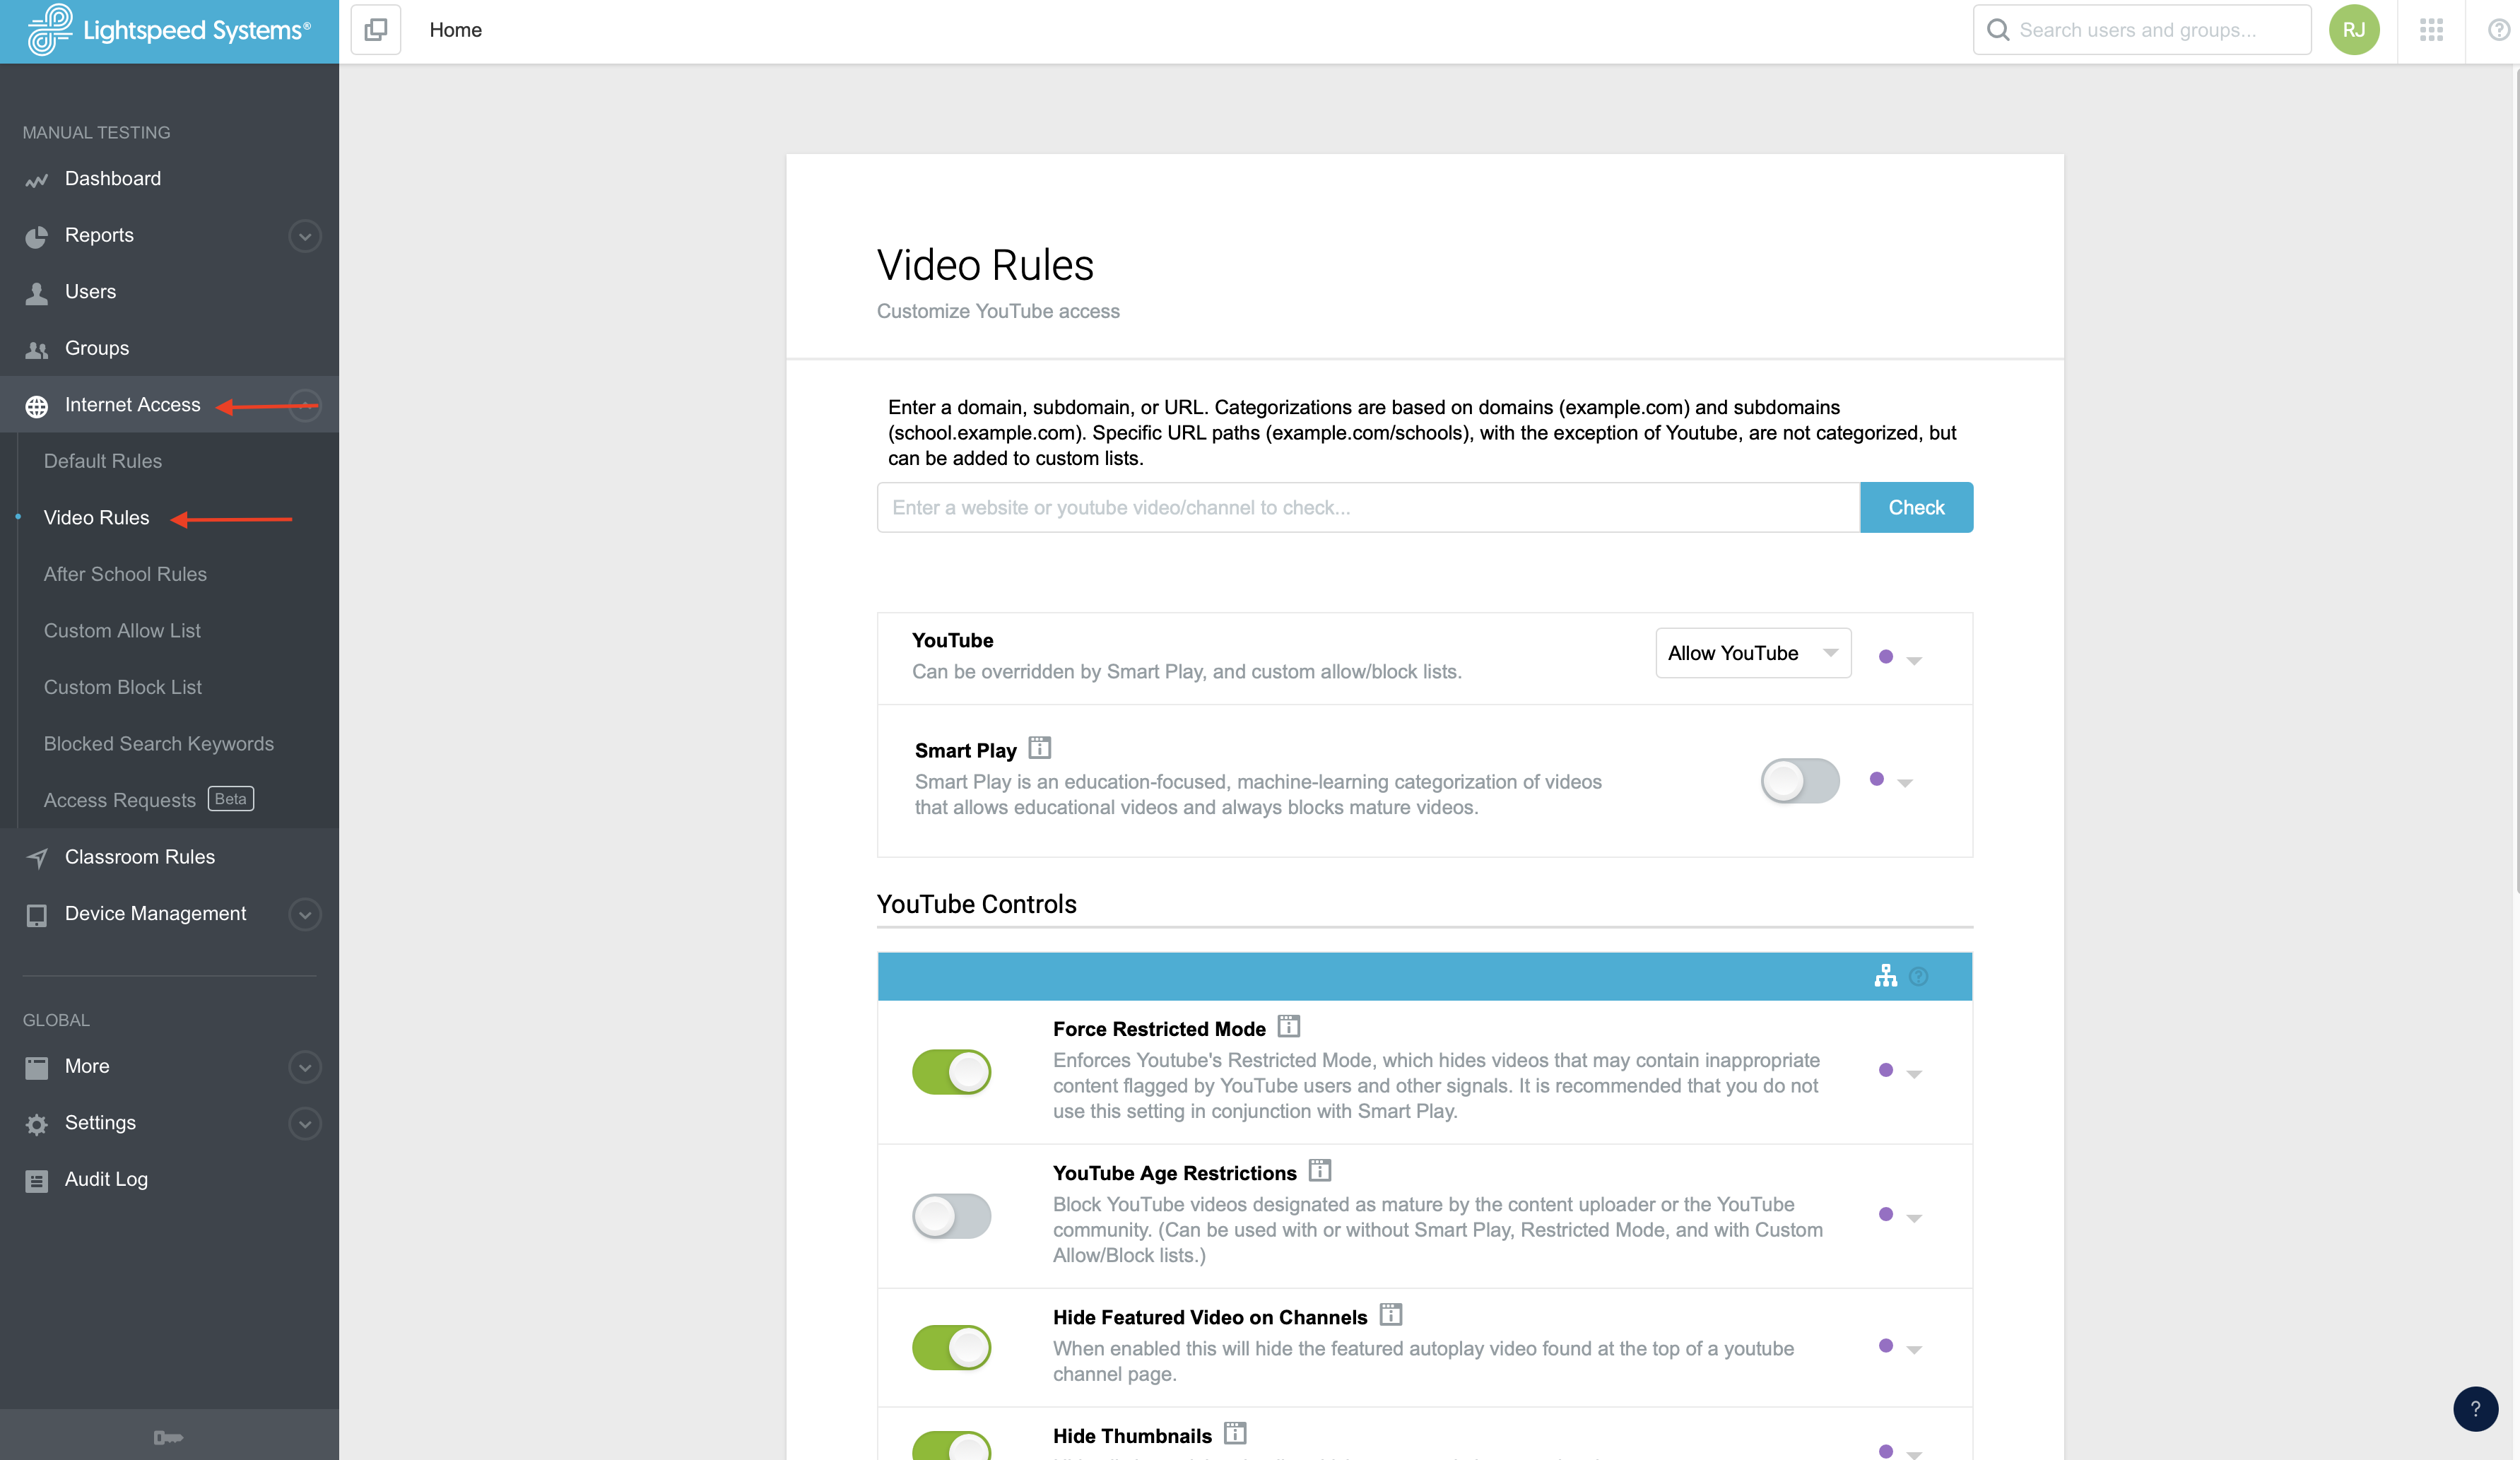Open the Allow YouTube dropdown
The image size is (2520, 1460).
point(1753,653)
